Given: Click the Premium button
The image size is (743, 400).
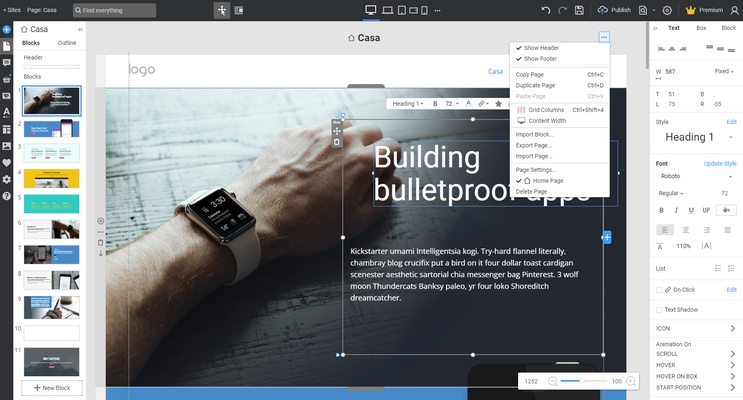Looking at the screenshot, I should coord(705,10).
